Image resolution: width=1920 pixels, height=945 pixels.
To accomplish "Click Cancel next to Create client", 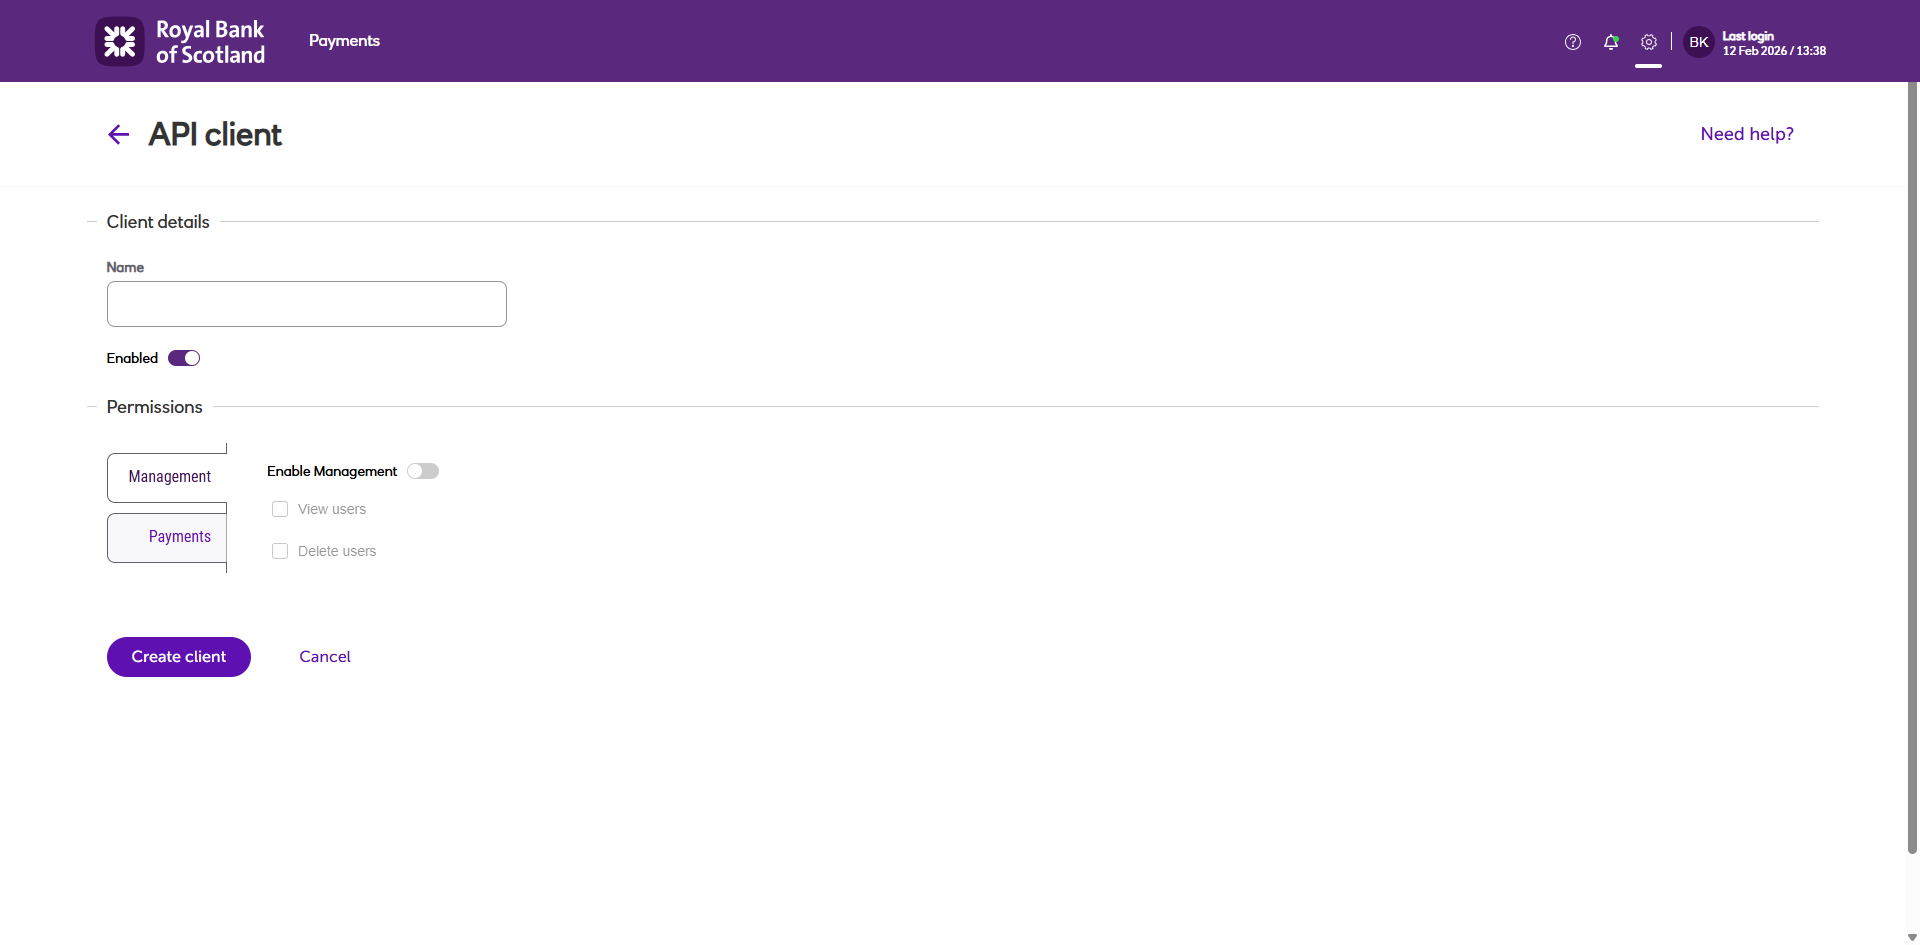I will click(325, 657).
